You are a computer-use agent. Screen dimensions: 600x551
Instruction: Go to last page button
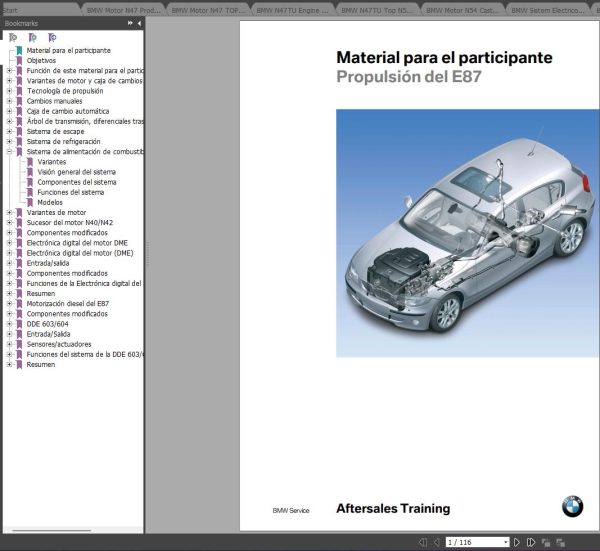531,542
